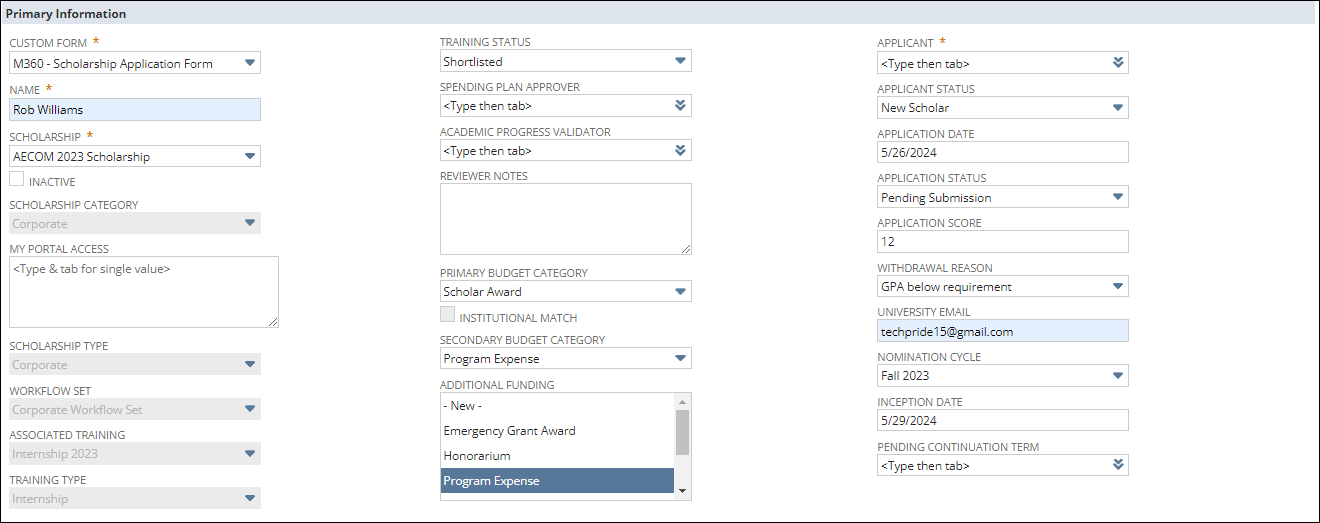This screenshot has width=1320, height=523.
Task: Select Emergency Grant Award in Additional Funding
Action: point(557,431)
